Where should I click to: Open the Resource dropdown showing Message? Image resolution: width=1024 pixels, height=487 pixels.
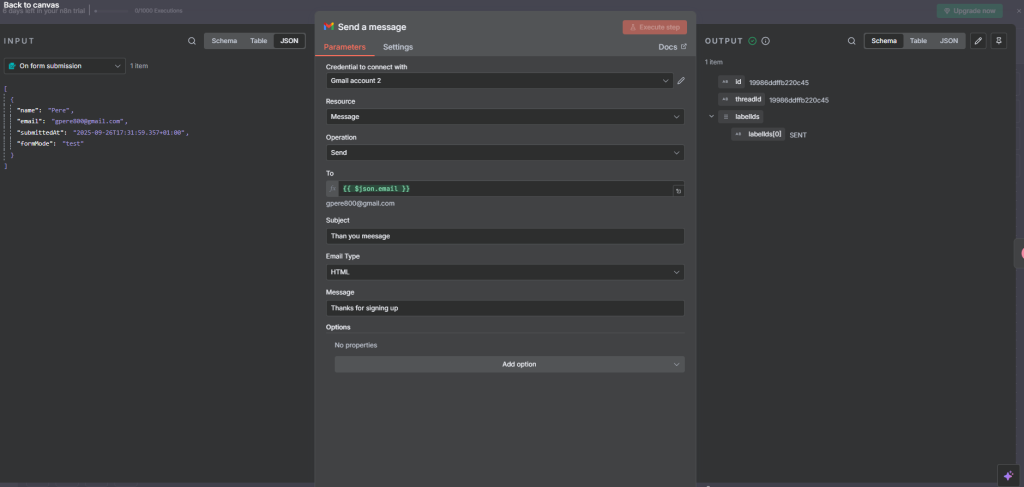(x=505, y=116)
